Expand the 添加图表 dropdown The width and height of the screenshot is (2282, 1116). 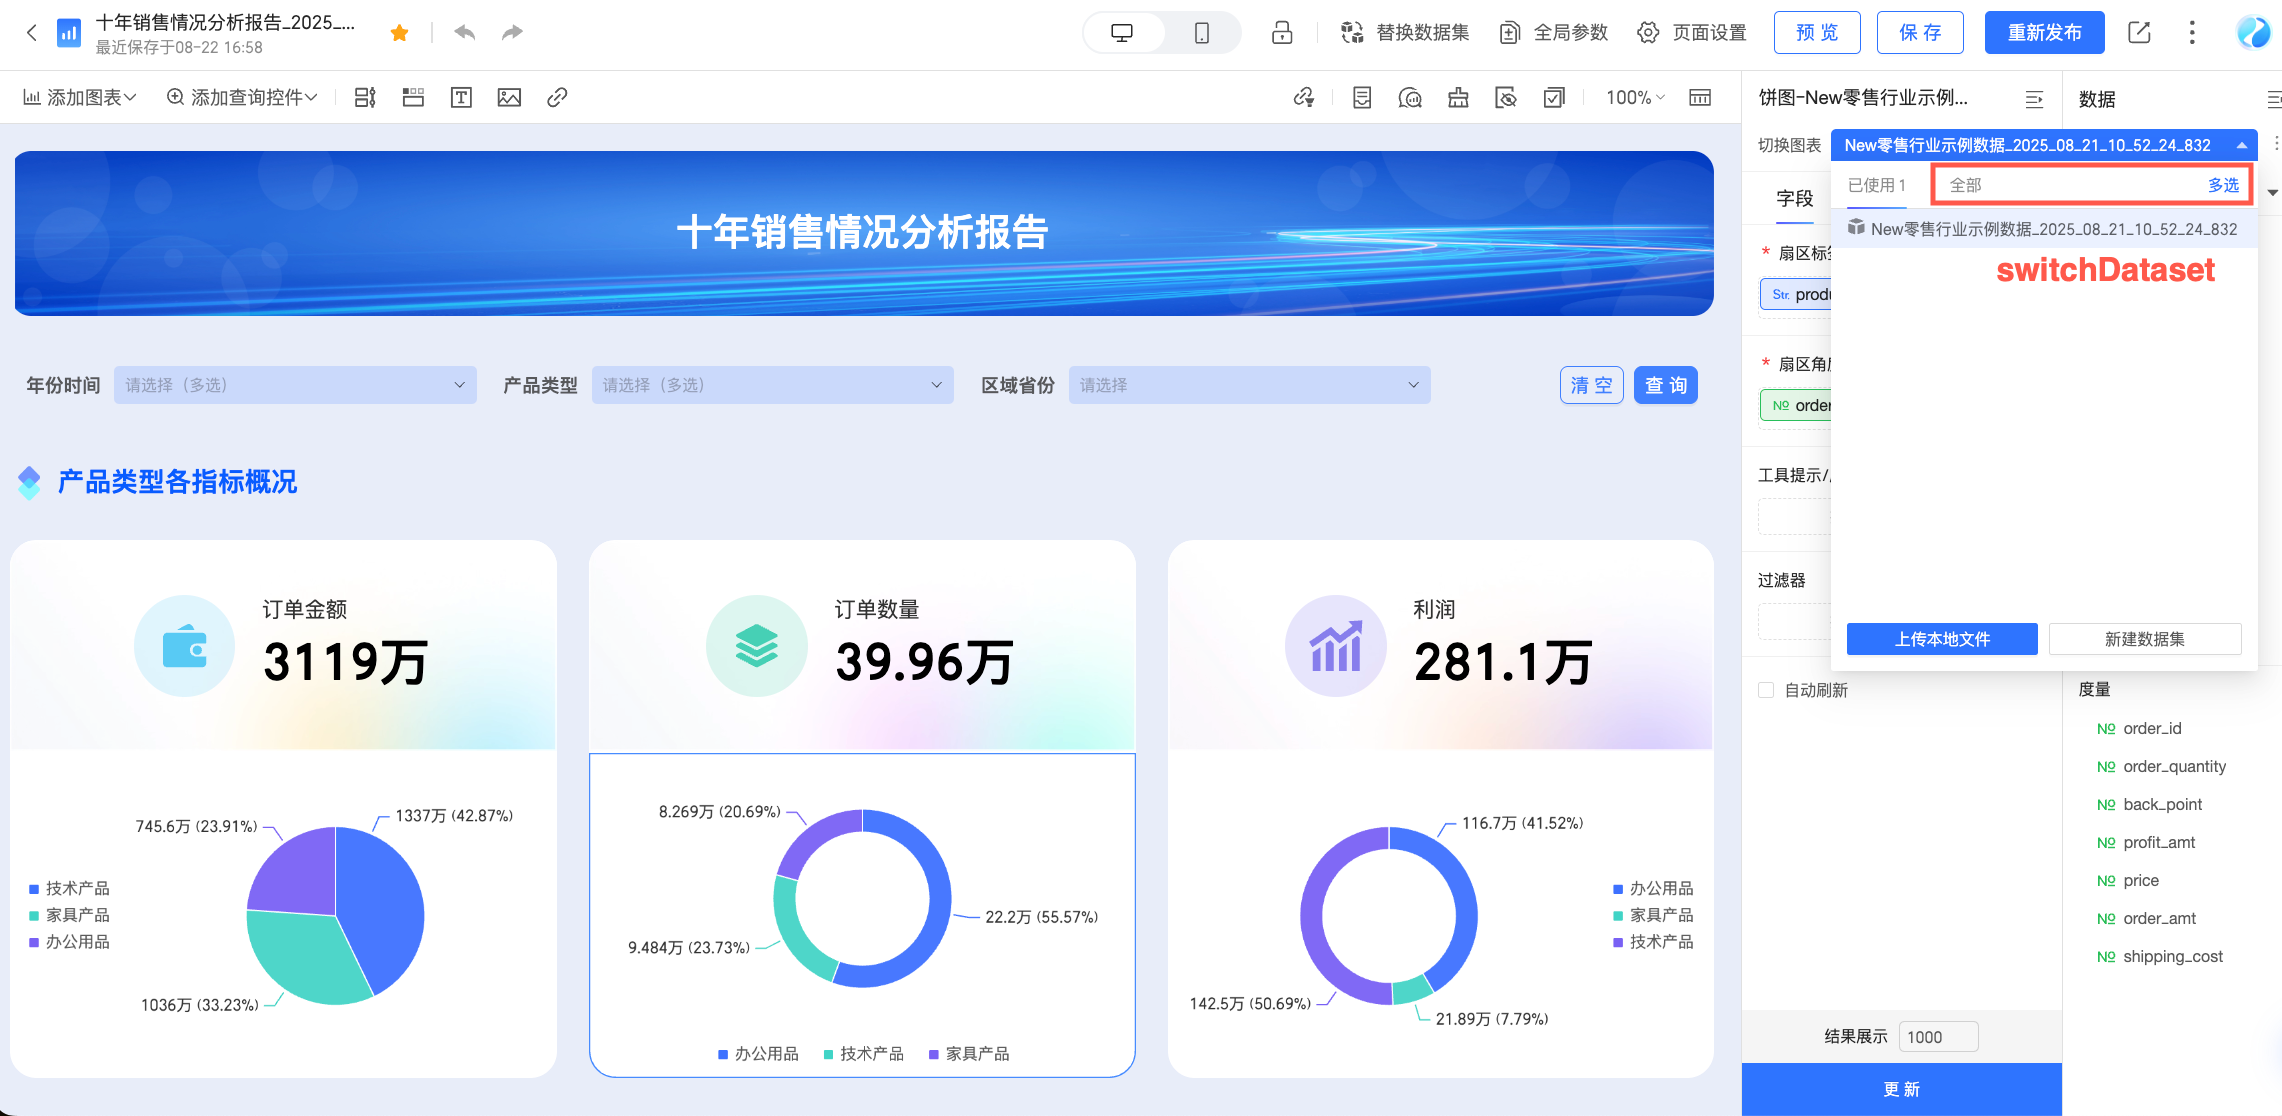79,97
